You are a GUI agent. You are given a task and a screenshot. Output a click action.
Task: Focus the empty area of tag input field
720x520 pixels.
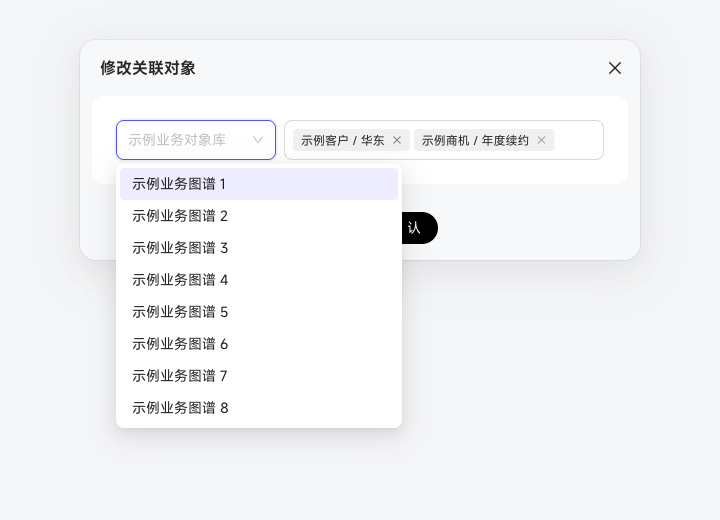(x=579, y=140)
